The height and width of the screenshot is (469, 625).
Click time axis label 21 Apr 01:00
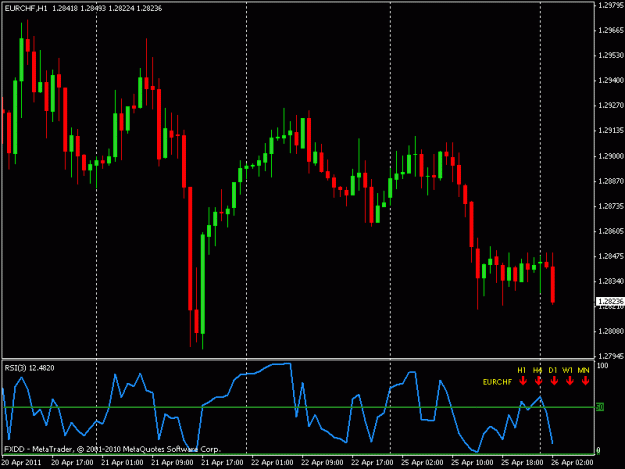click(x=122, y=463)
